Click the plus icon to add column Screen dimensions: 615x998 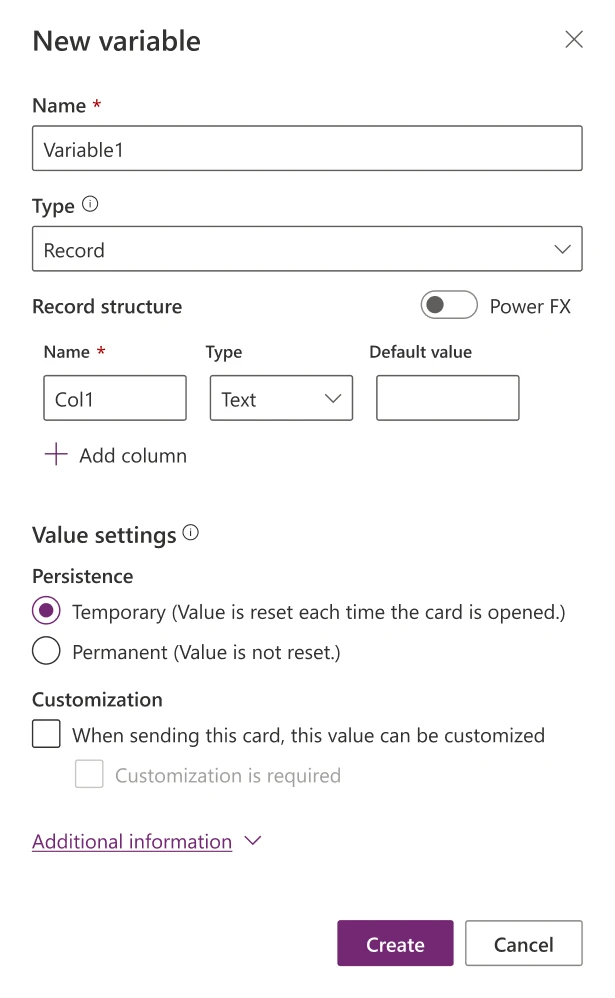[x=55, y=455]
